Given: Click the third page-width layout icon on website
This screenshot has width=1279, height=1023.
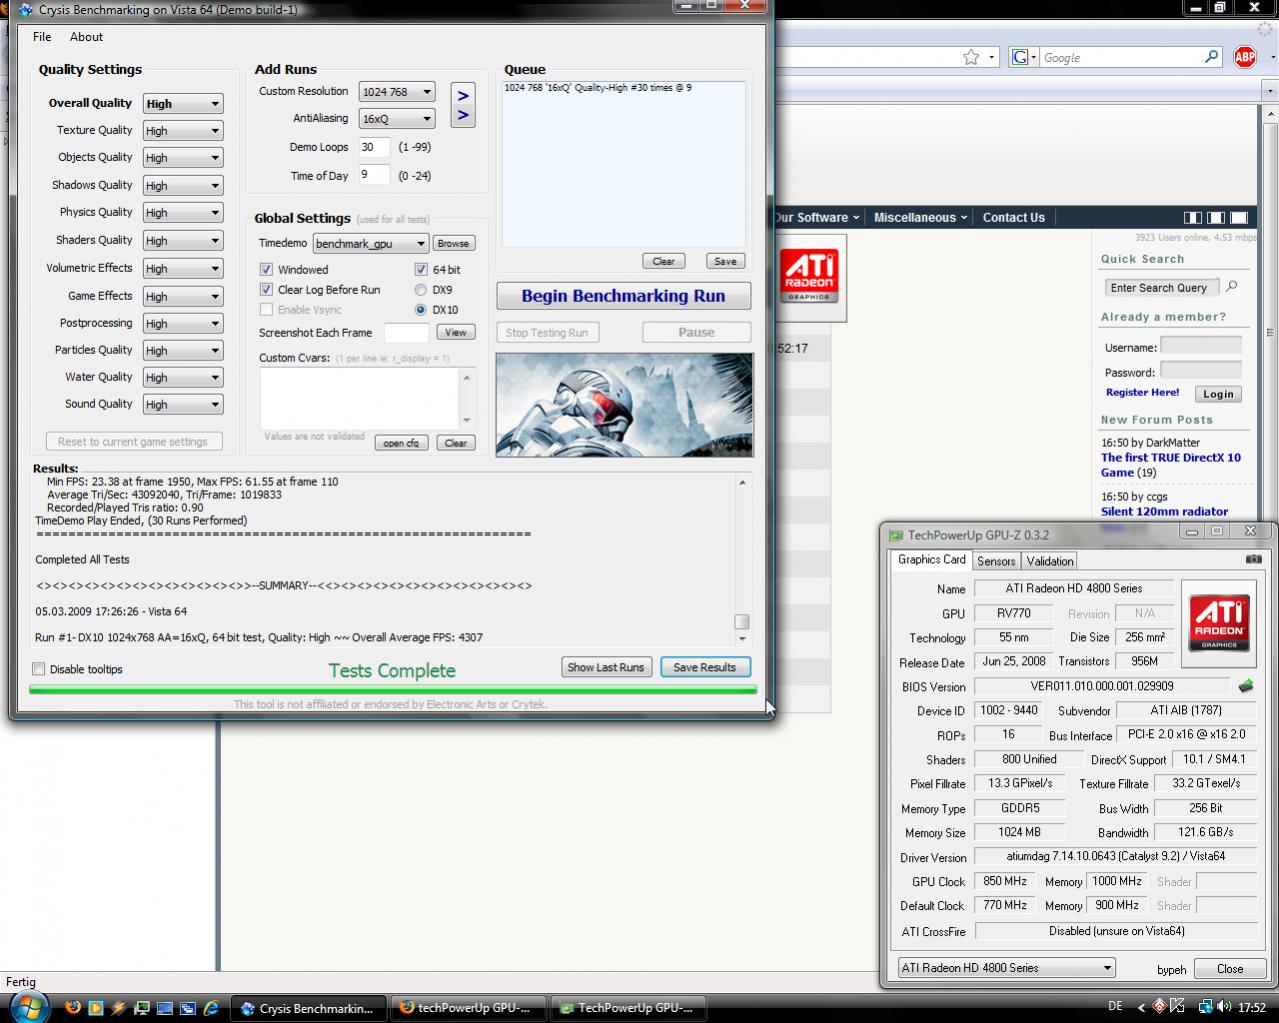Looking at the screenshot, I should [1239, 217].
